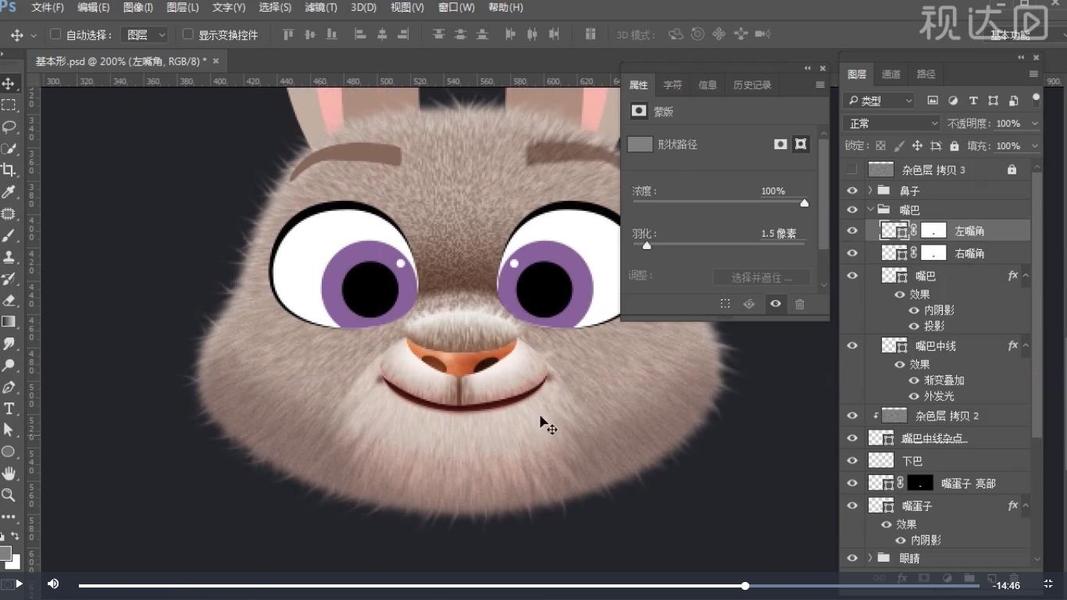The image size is (1067, 600).
Task: Filter layers by adjustment layer icon
Action: tap(953, 101)
